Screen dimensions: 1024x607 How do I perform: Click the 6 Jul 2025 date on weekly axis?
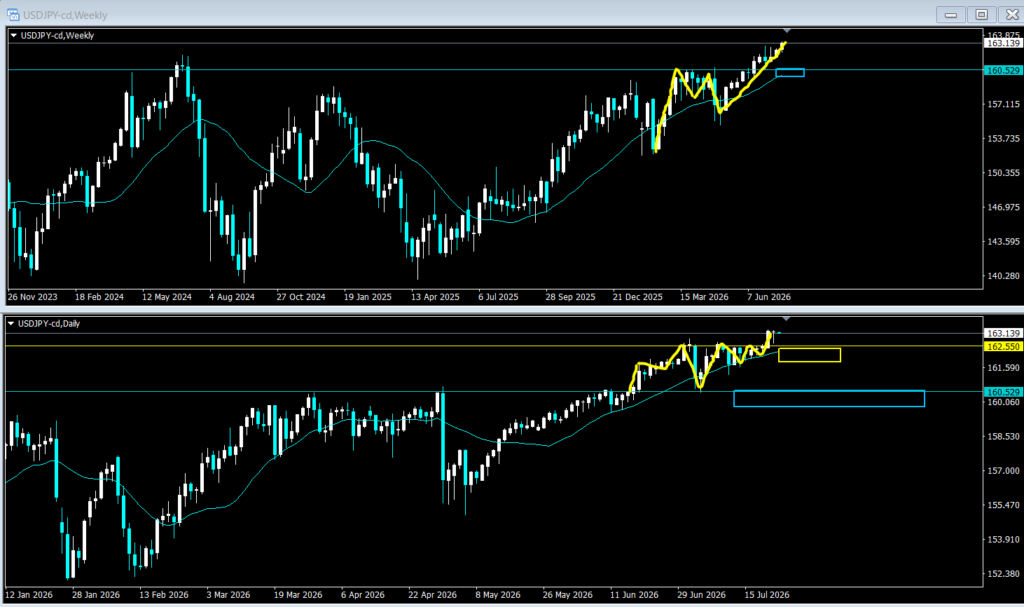498,297
